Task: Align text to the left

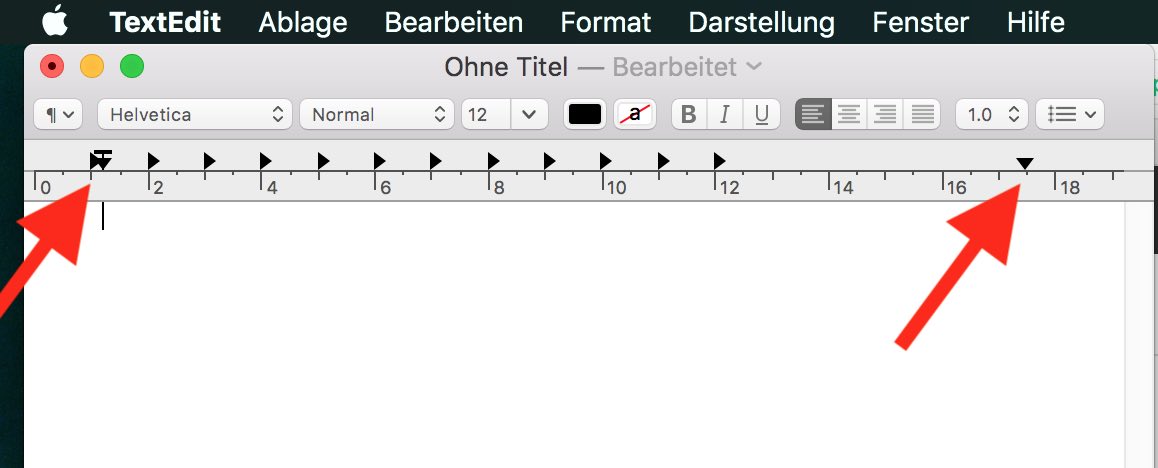Action: click(813, 115)
